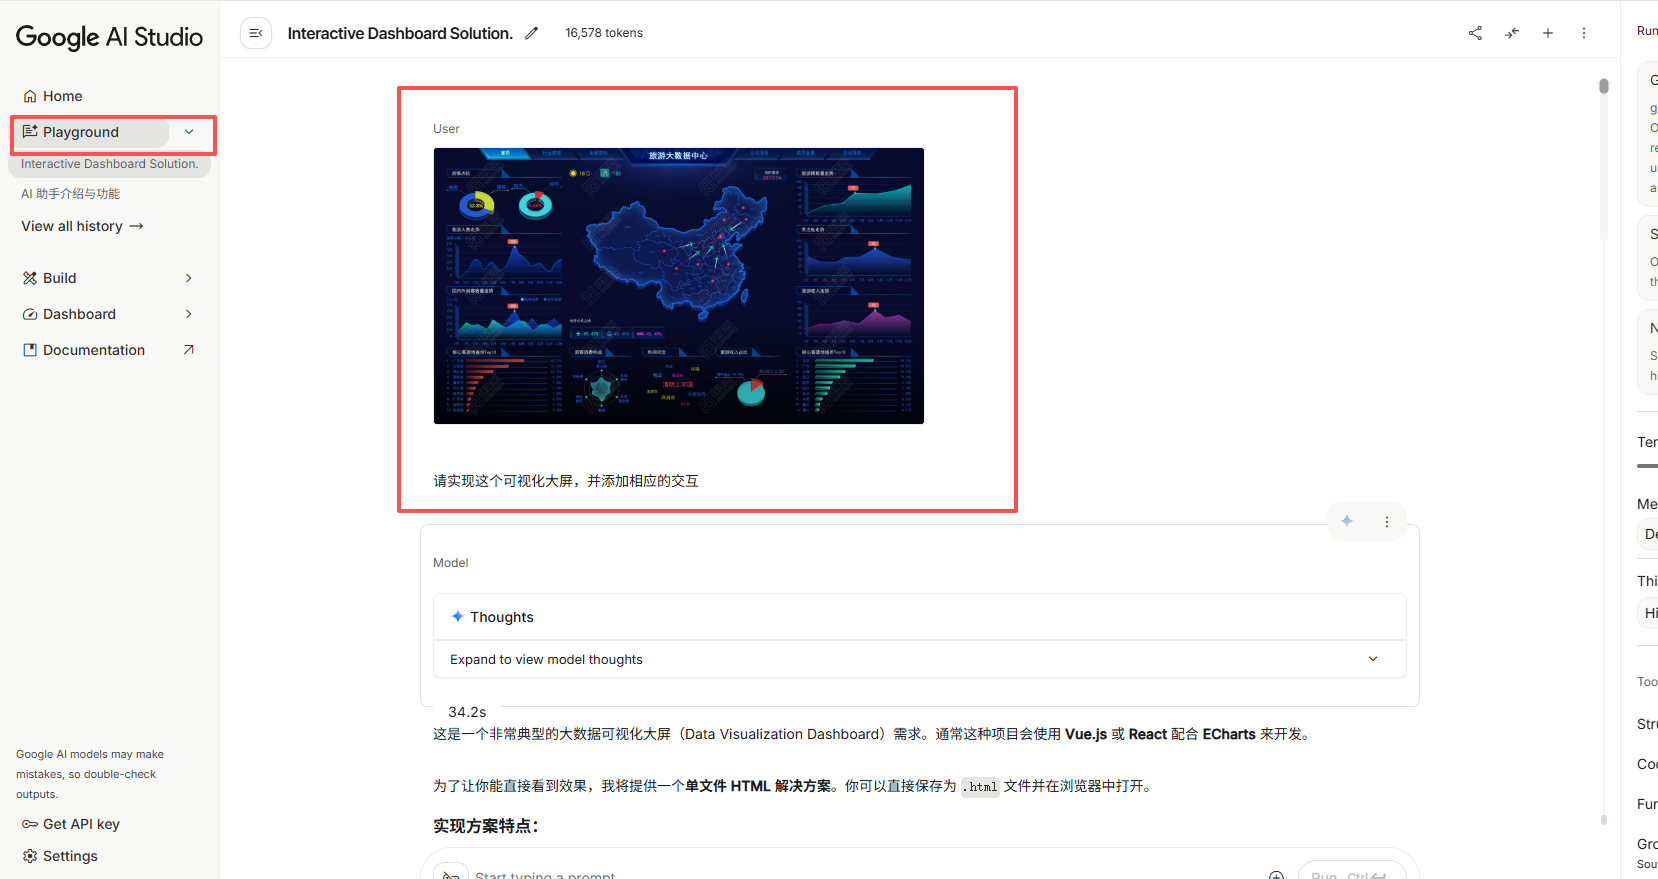Screen dimensions: 1658x879
Task: Edit the prompt title with pencil icon
Action: 531,33
